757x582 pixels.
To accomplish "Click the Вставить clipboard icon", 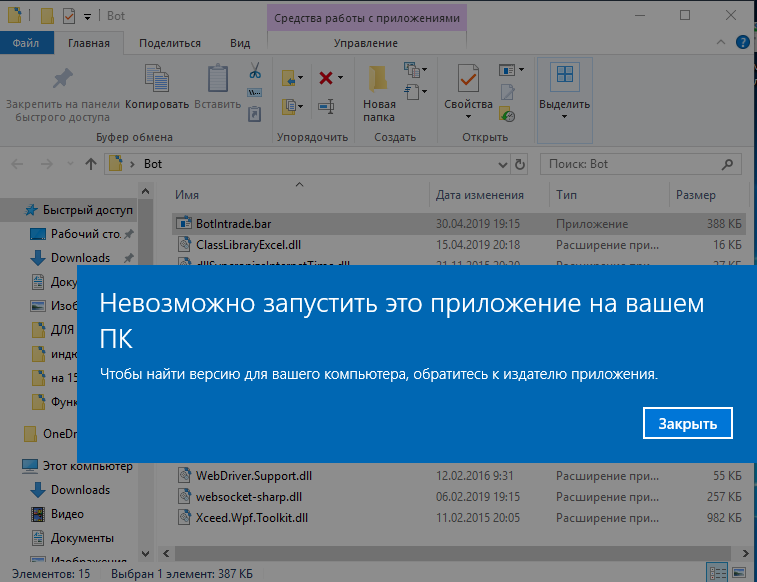I will [x=218, y=78].
